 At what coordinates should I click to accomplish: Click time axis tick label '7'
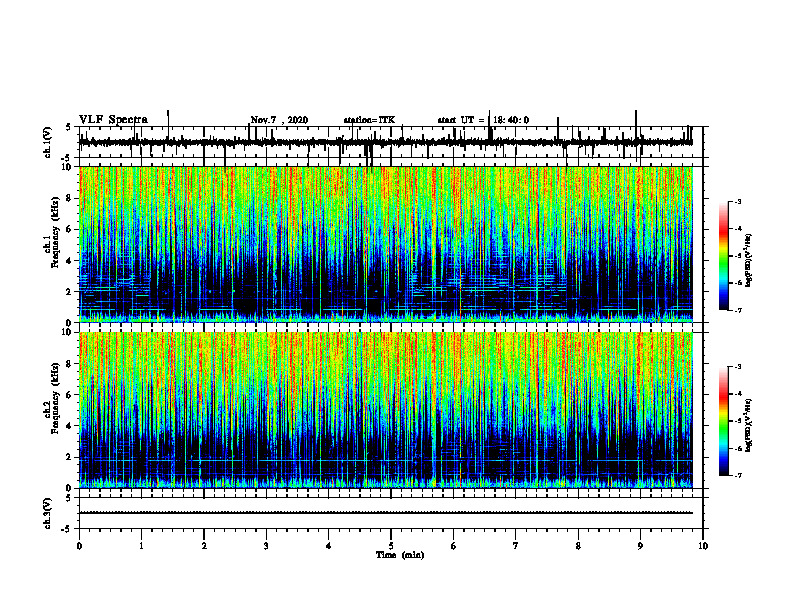point(516,546)
